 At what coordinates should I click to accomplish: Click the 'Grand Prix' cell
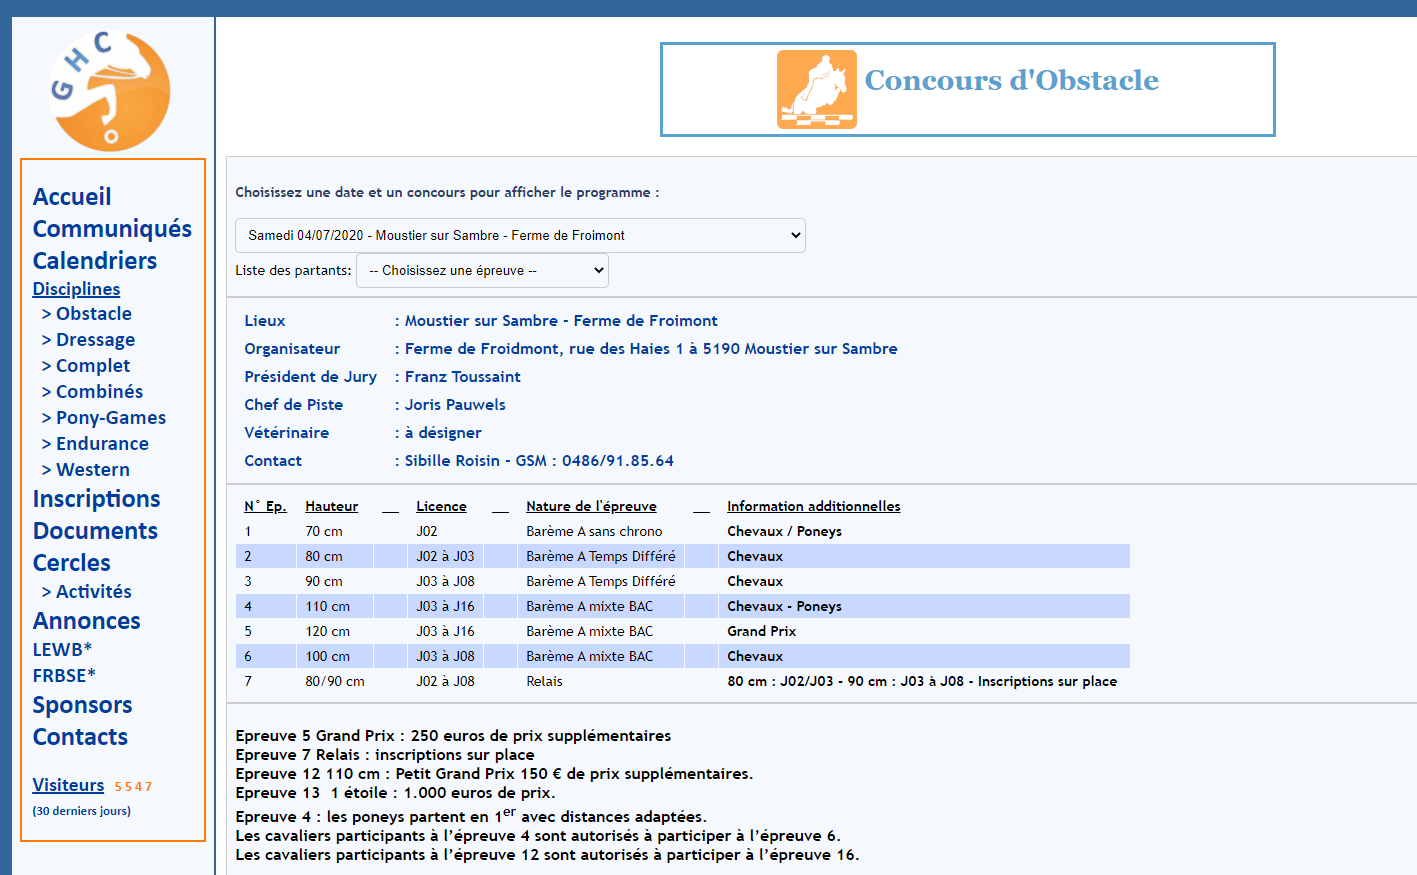(761, 631)
